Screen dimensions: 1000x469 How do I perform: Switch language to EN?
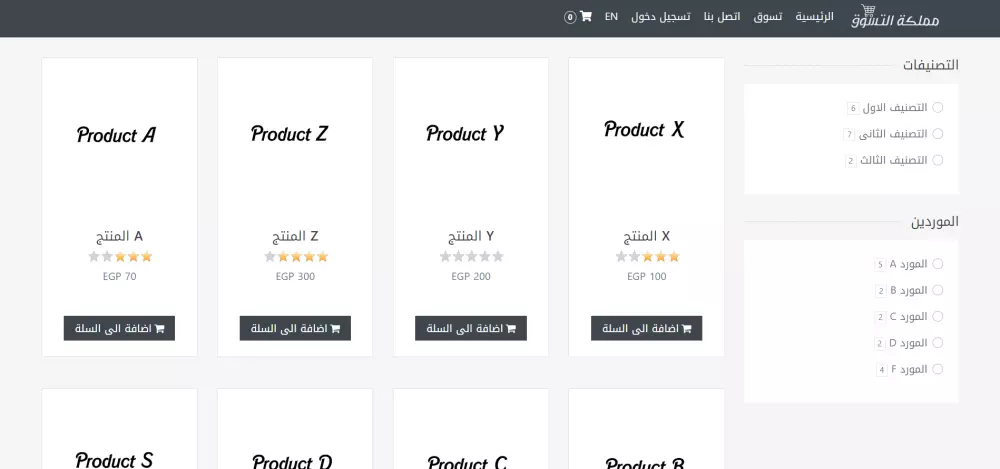611,17
